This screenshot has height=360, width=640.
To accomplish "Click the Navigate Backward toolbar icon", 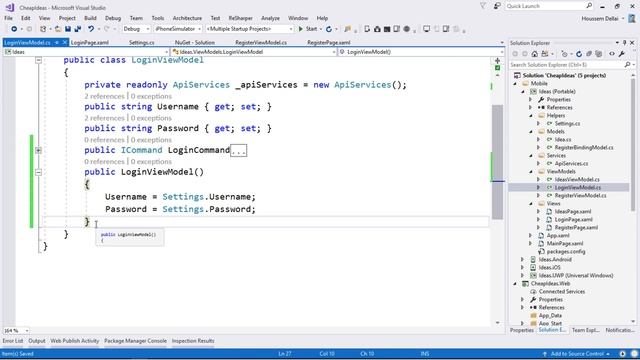I will (14, 29).
